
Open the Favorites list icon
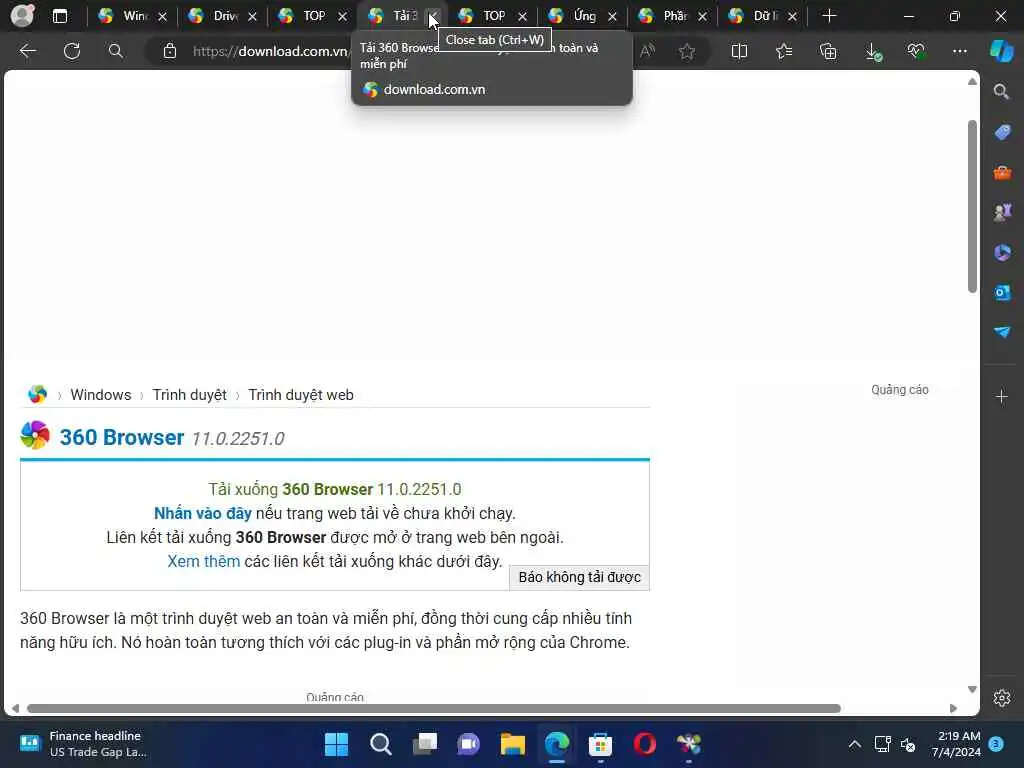point(784,51)
